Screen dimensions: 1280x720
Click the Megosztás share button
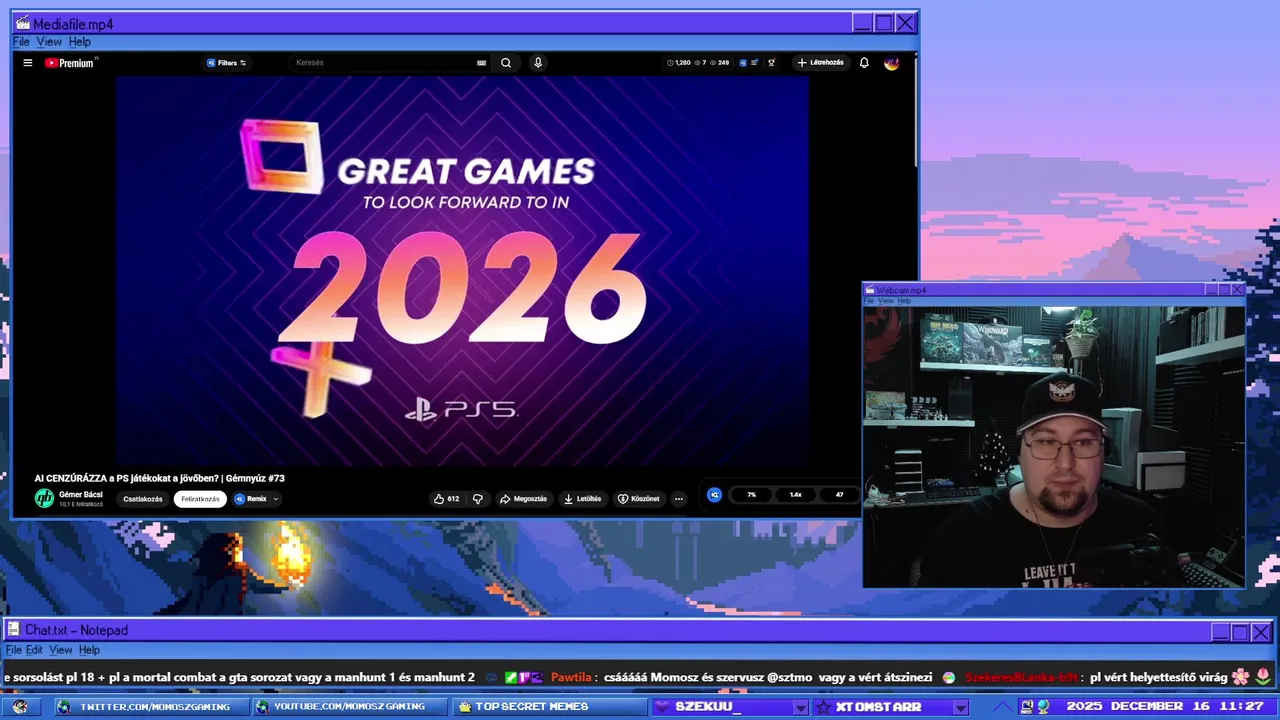coord(523,498)
